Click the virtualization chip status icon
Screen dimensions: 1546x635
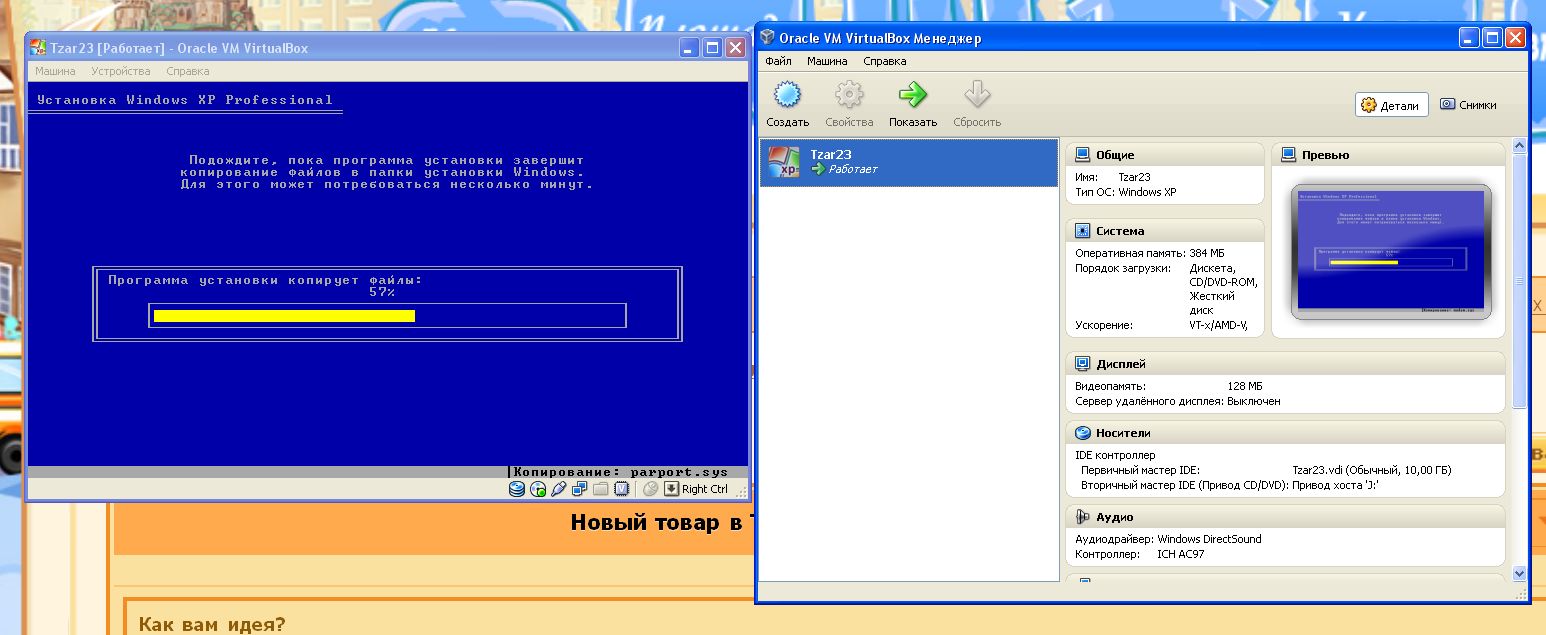point(621,489)
